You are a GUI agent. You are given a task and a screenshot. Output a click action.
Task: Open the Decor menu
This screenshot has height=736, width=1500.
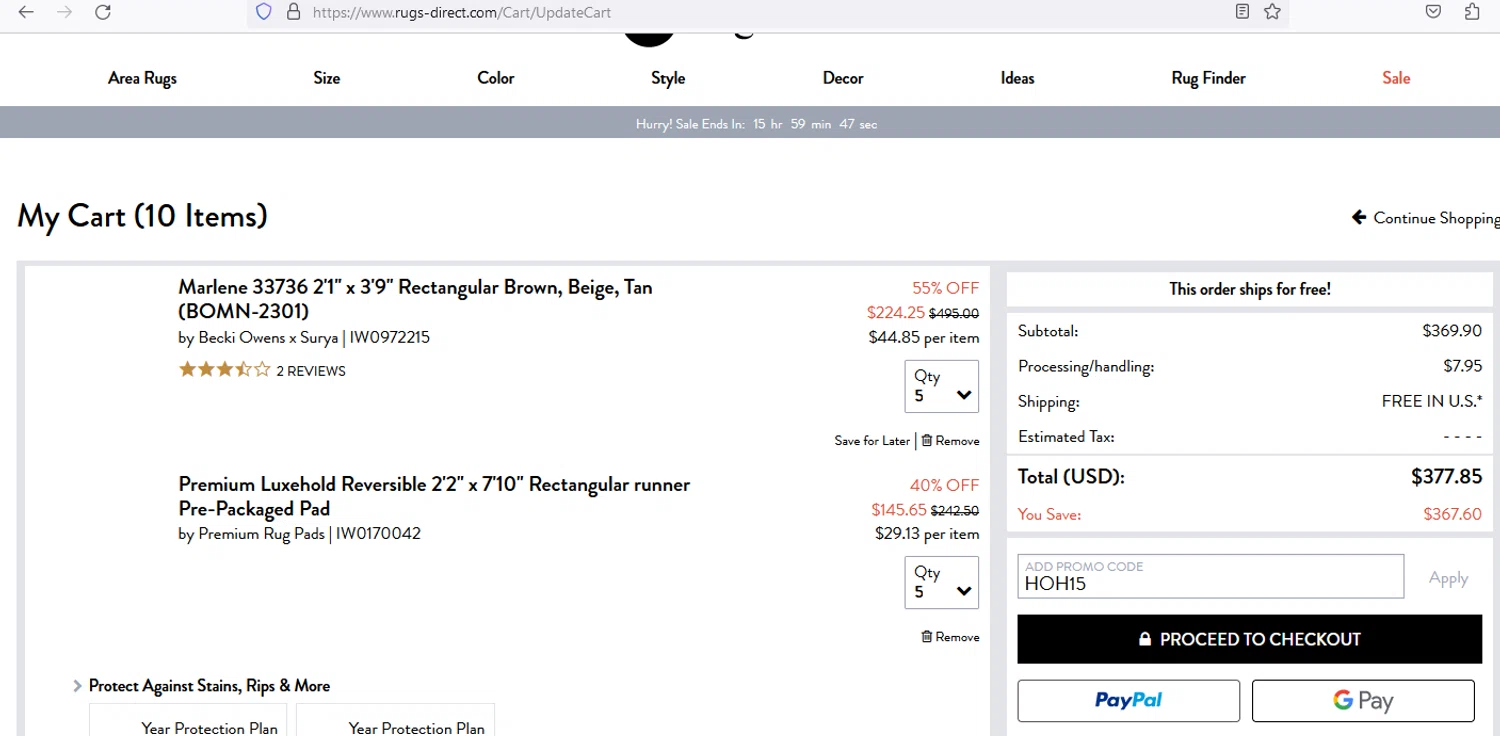pos(843,78)
